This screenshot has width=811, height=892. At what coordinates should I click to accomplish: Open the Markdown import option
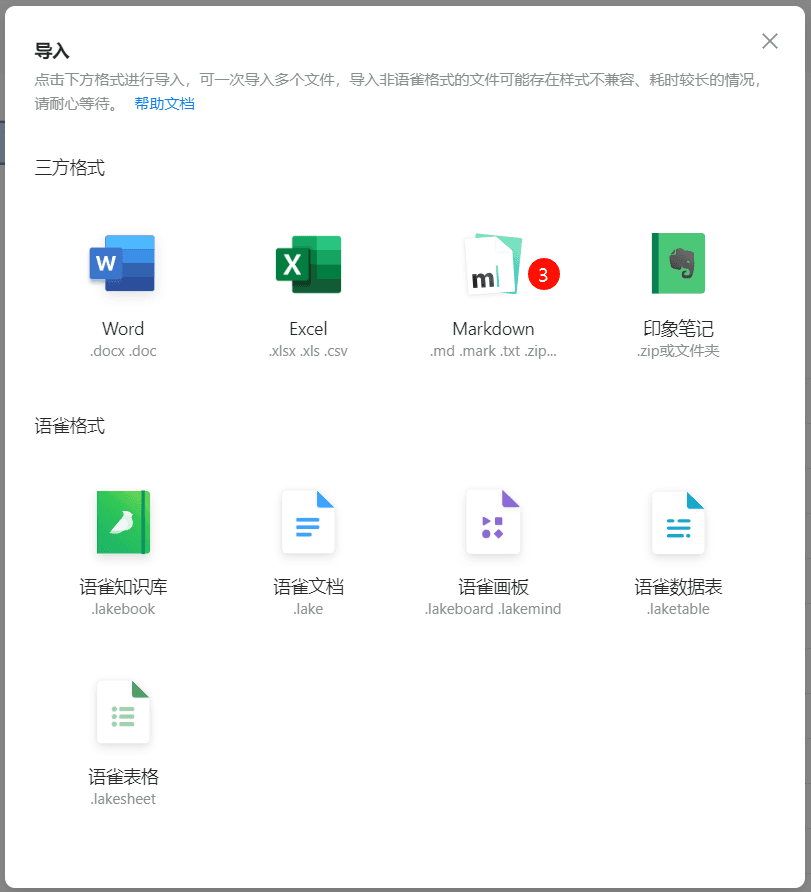pos(490,263)
